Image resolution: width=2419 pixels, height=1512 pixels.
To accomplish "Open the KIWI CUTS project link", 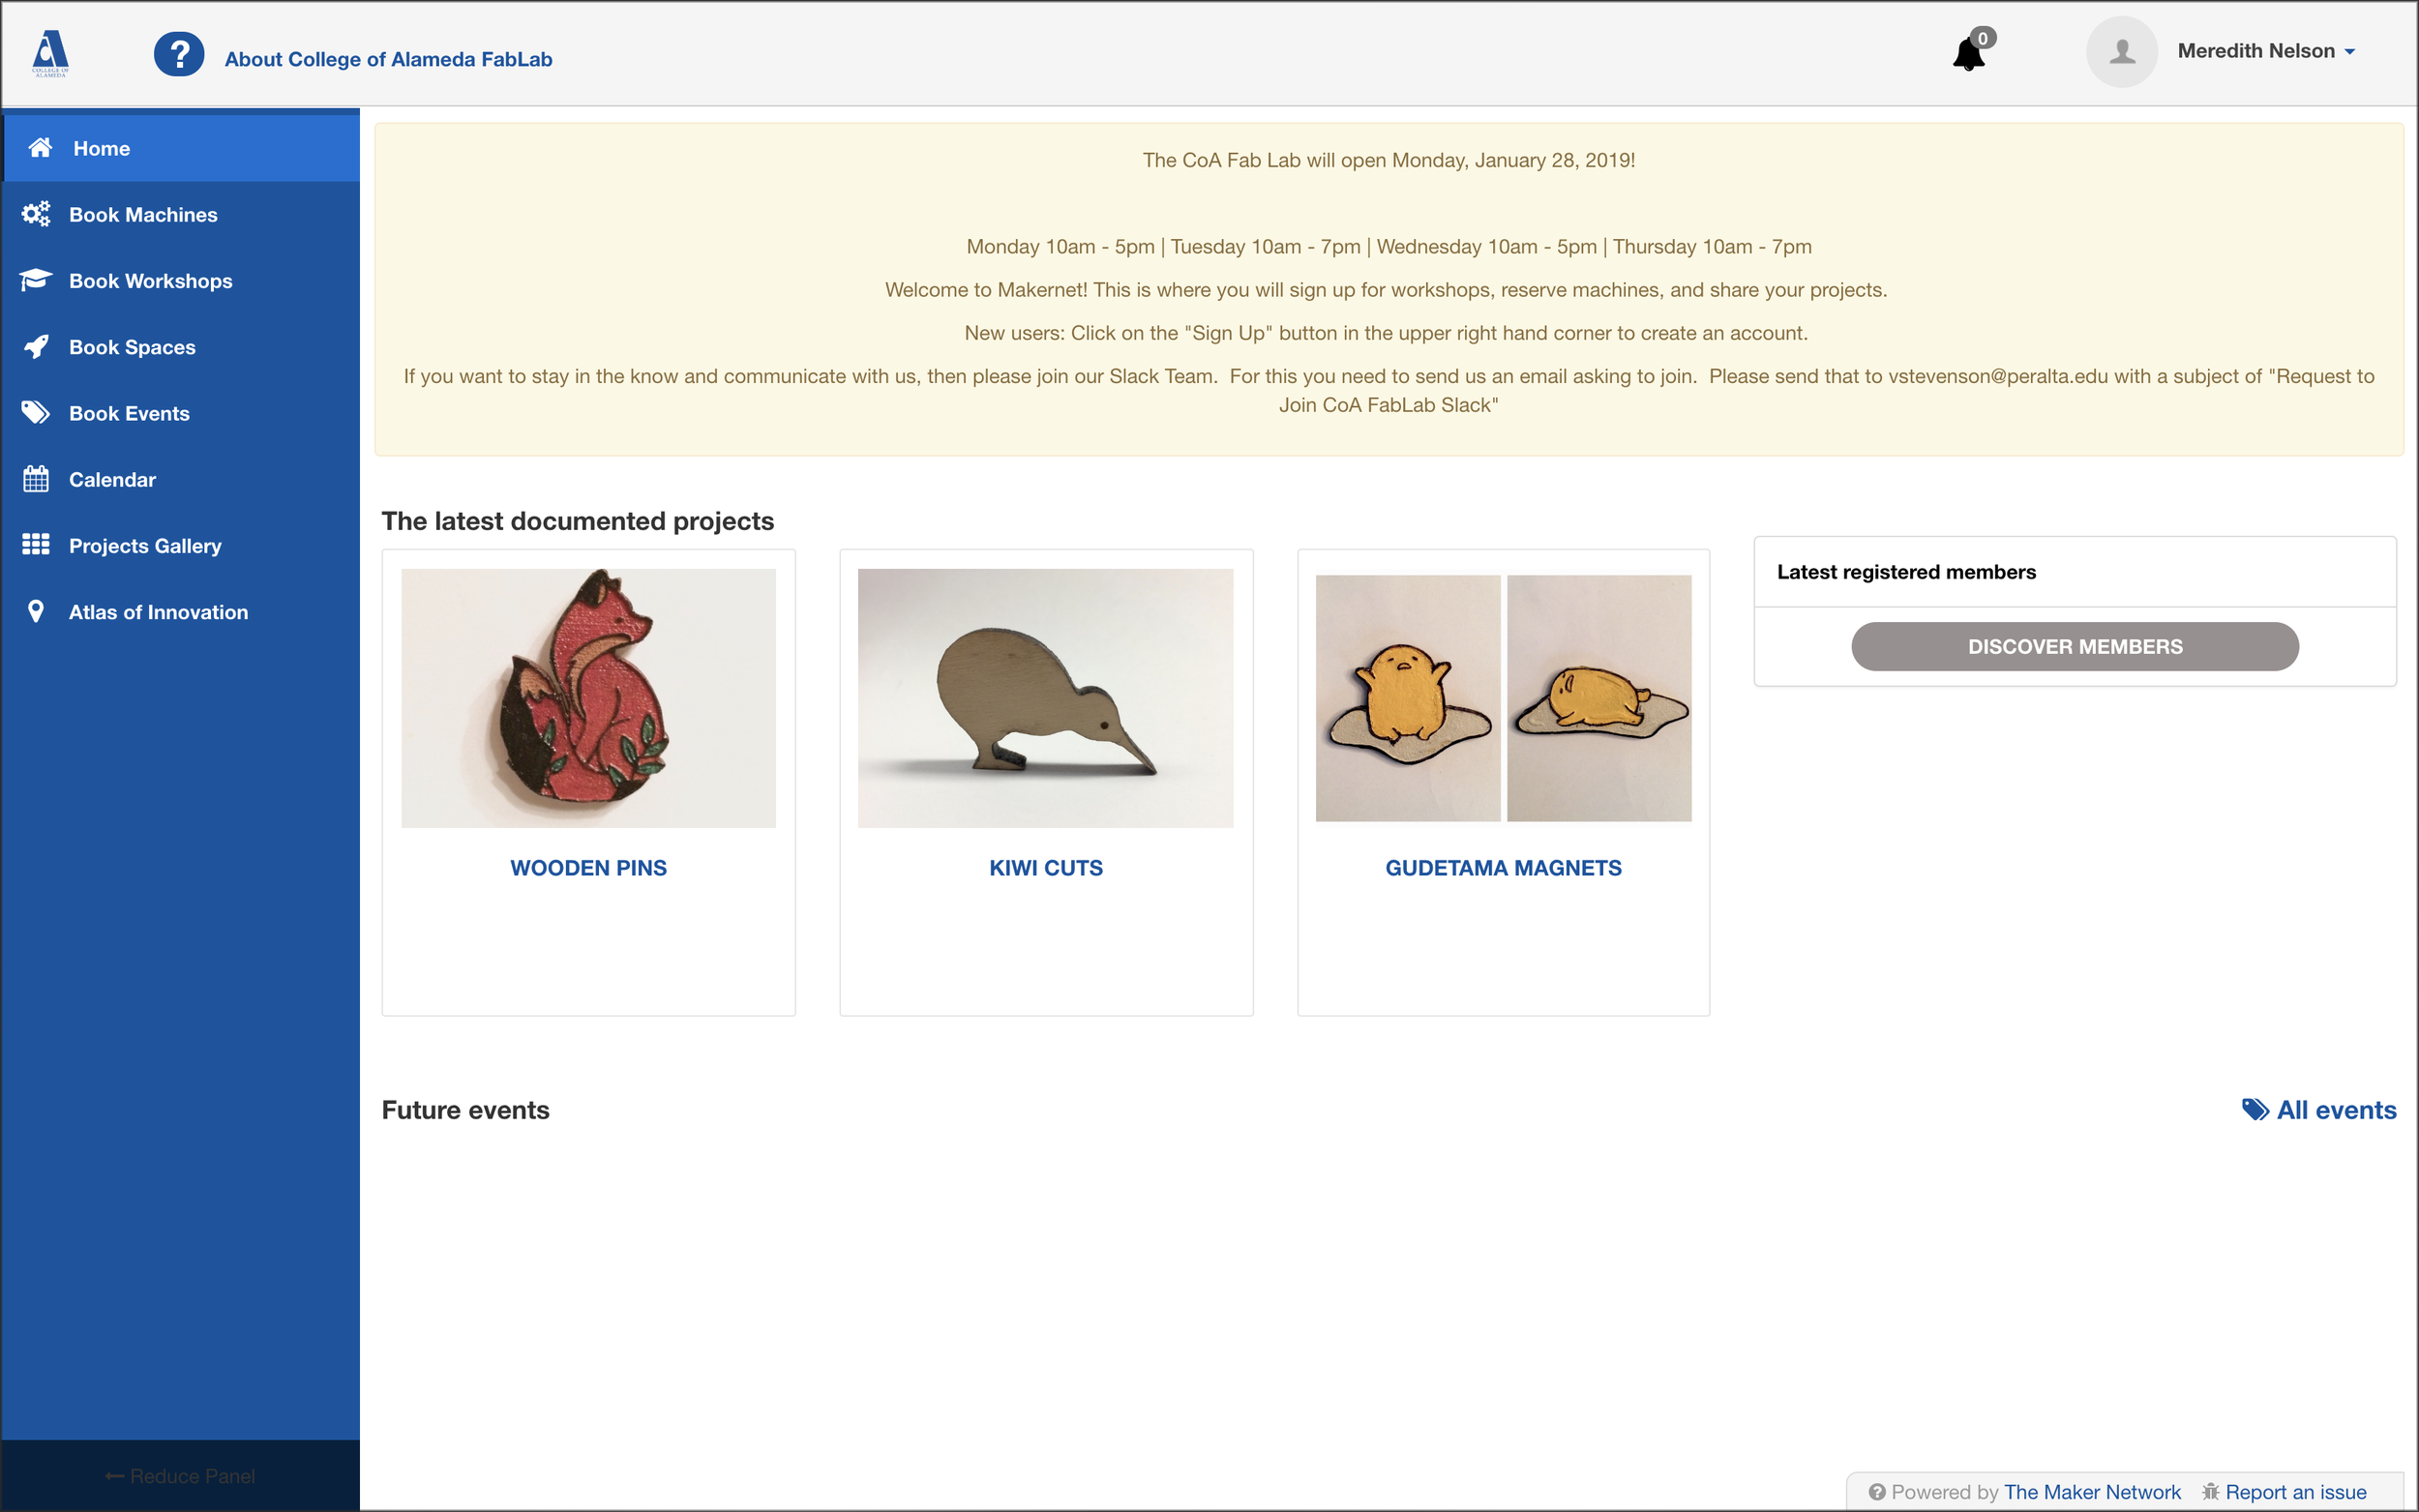I will [x=1045, y=868].
